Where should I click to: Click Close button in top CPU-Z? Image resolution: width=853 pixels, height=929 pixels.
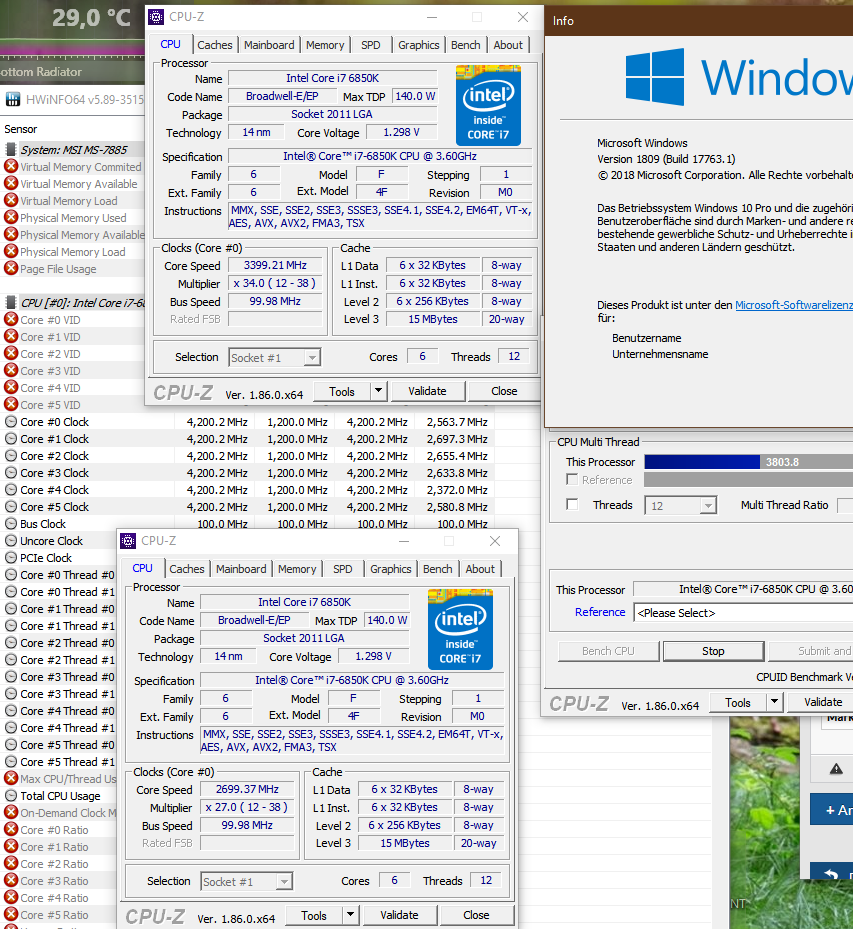504,391
